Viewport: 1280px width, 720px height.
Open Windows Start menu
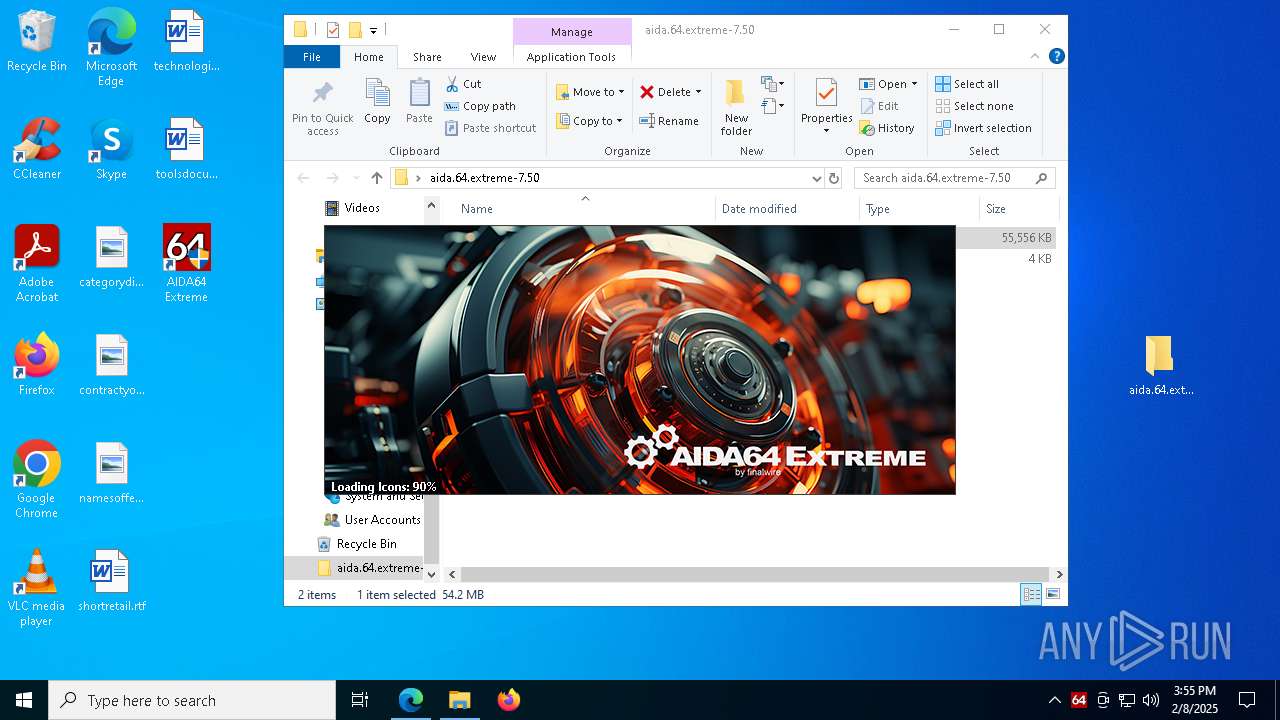(24, 700)
